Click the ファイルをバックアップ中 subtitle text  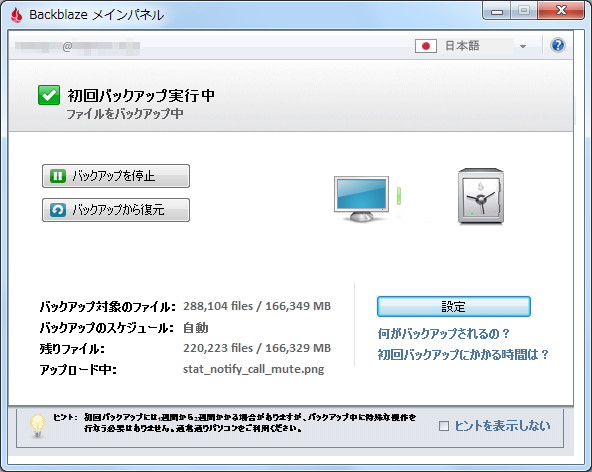(x=125, y=114)
